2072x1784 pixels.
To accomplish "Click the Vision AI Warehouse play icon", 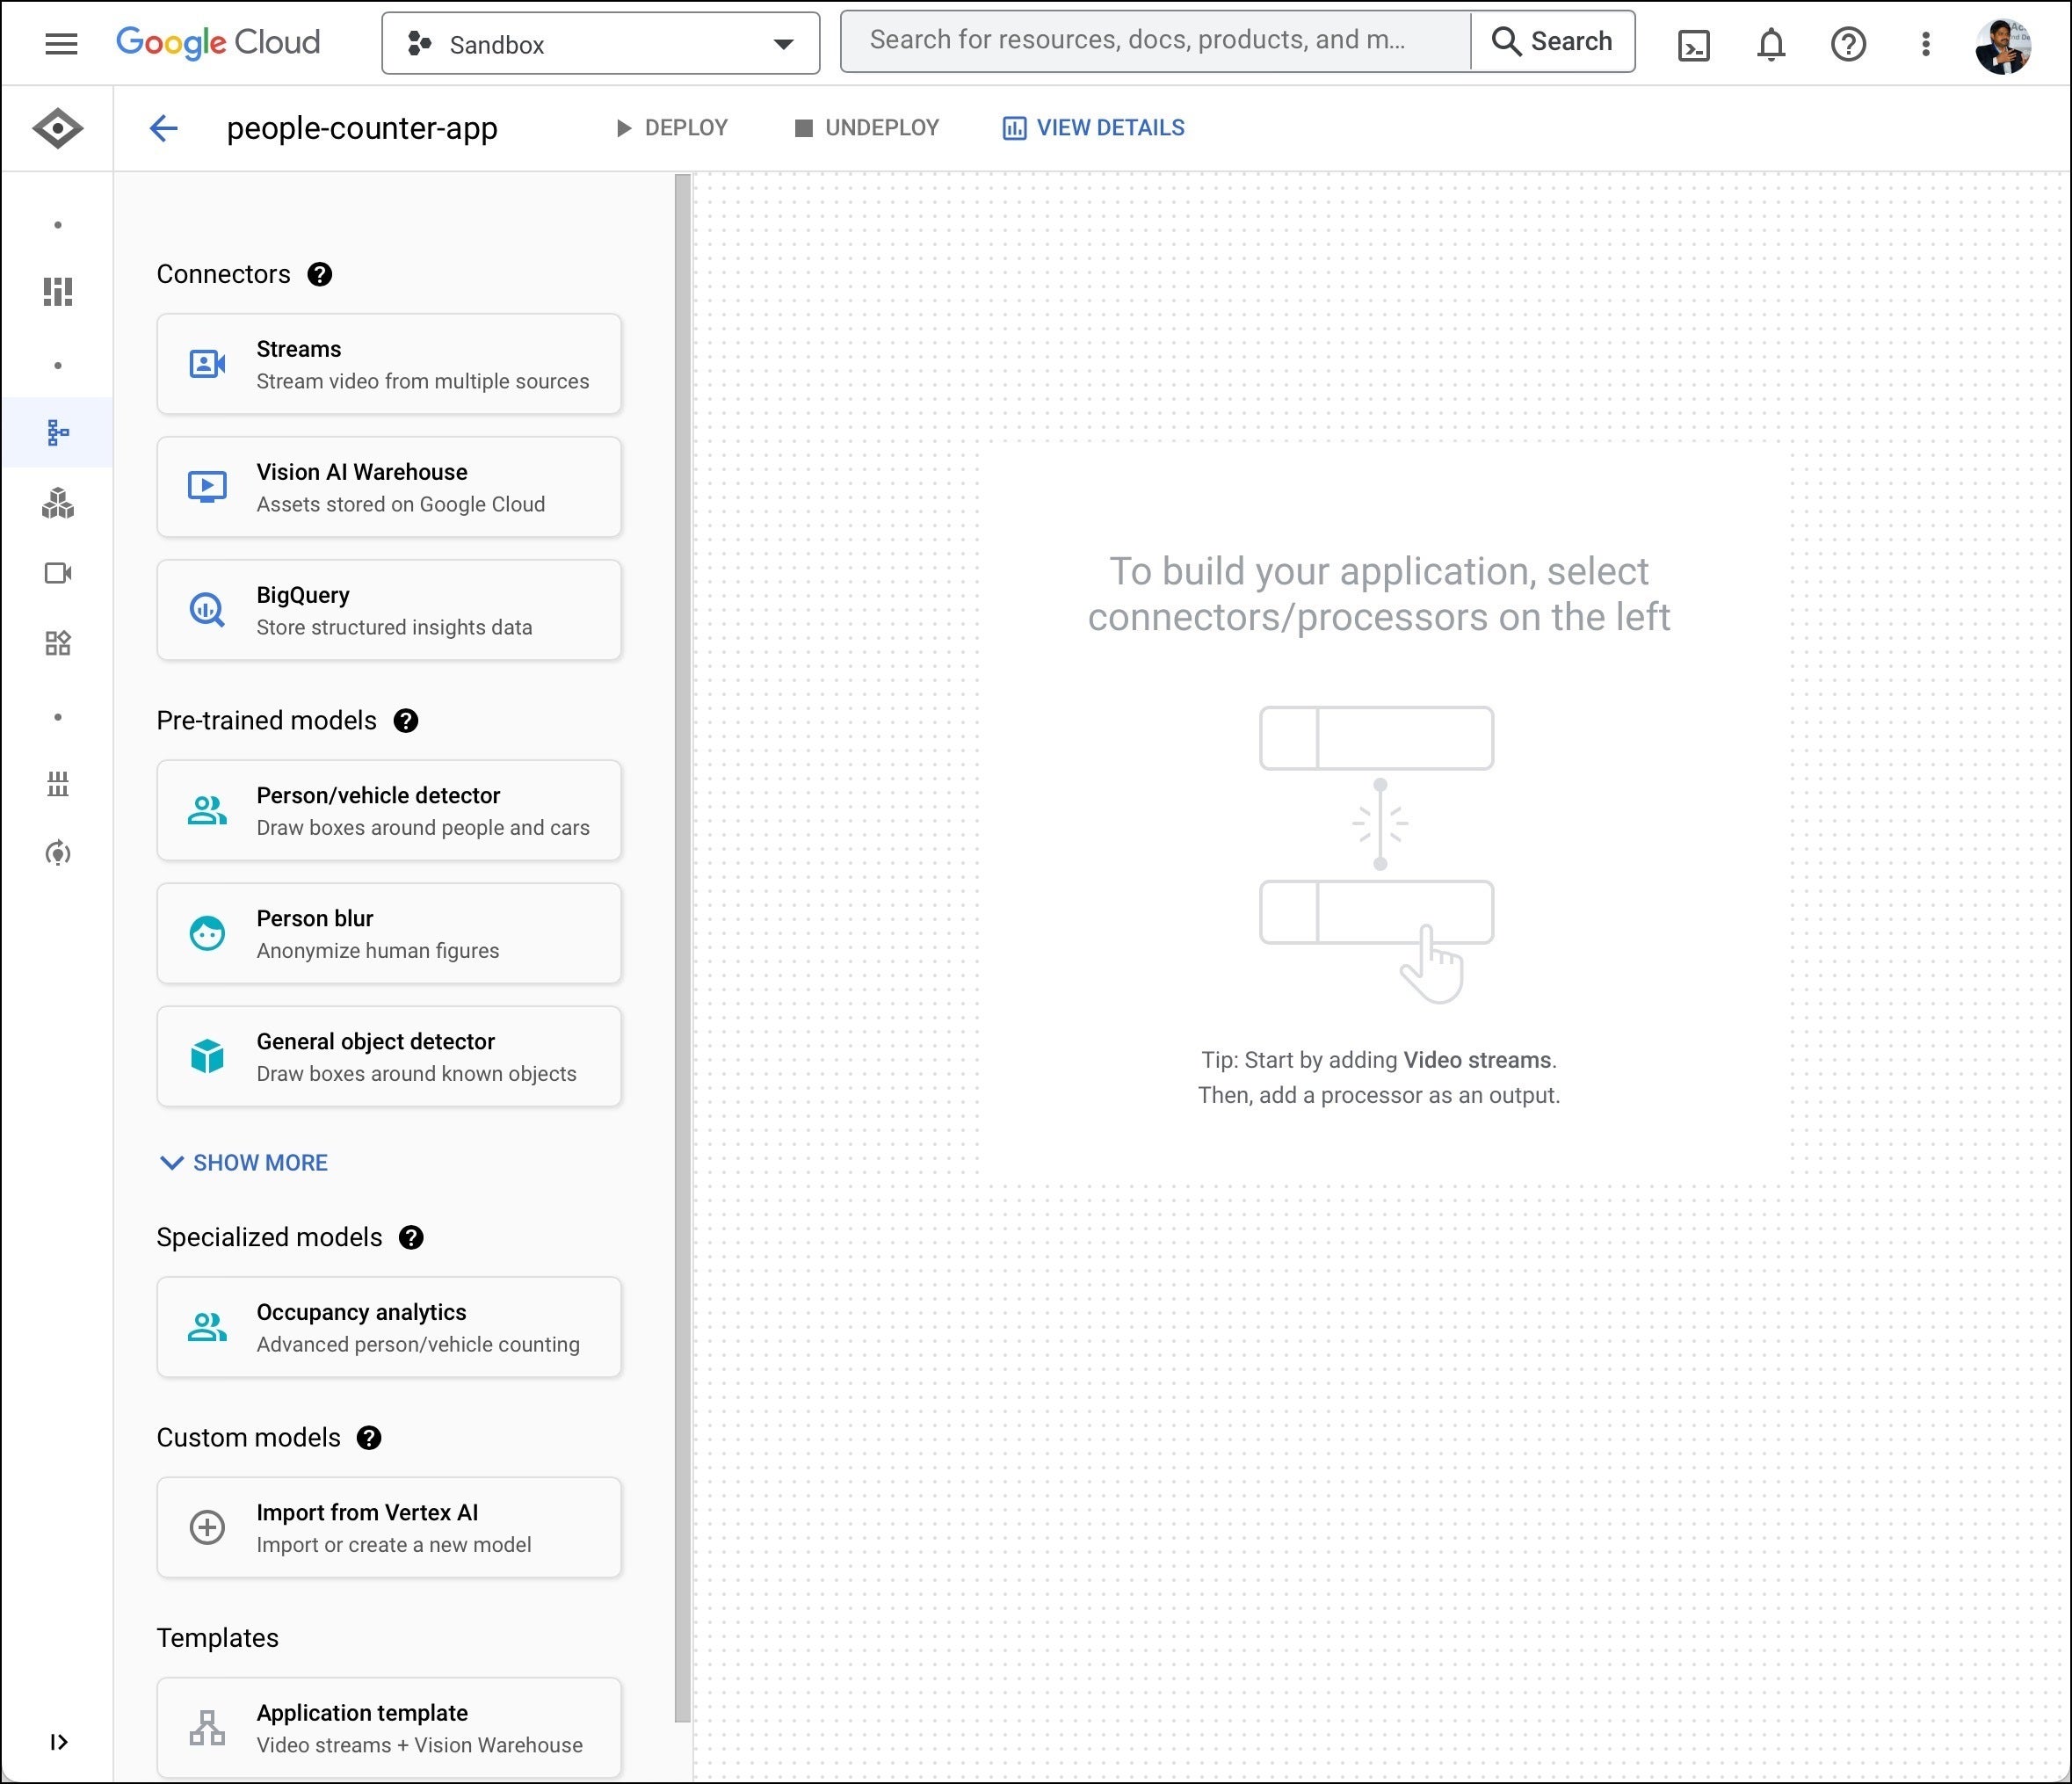I will (207, 487).
